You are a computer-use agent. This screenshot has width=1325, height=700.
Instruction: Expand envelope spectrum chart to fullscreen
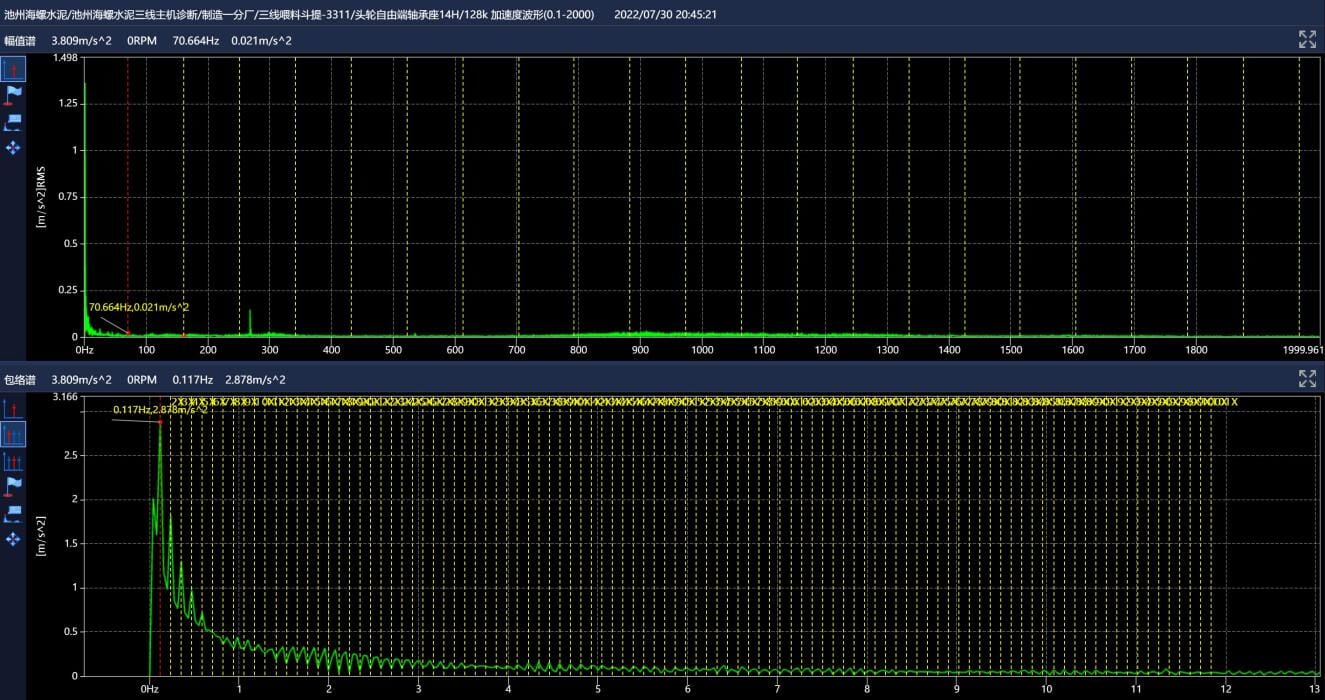coord(1307,378)
